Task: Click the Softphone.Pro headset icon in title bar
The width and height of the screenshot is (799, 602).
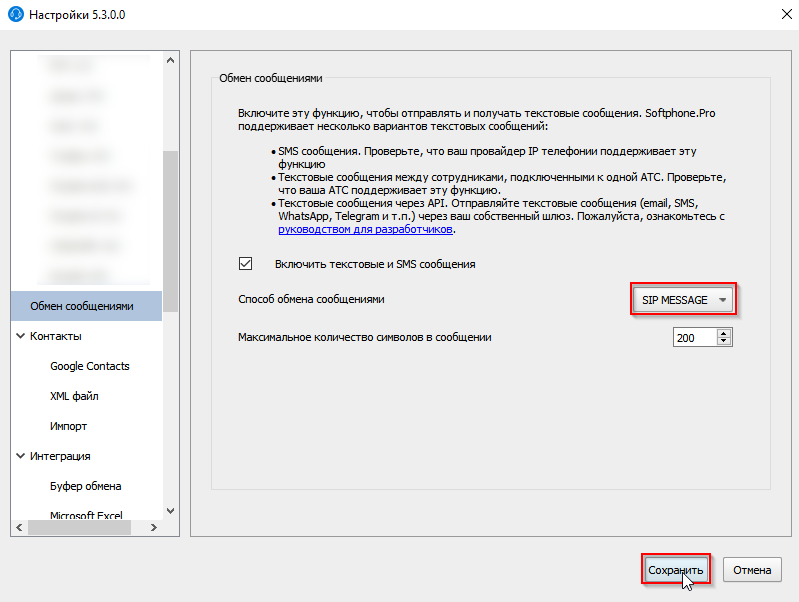Action: point(16,14)
